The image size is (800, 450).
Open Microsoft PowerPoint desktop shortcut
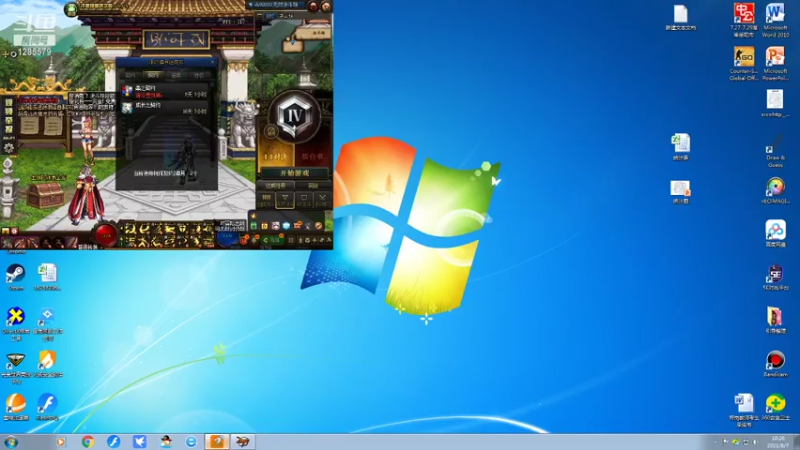775,63
